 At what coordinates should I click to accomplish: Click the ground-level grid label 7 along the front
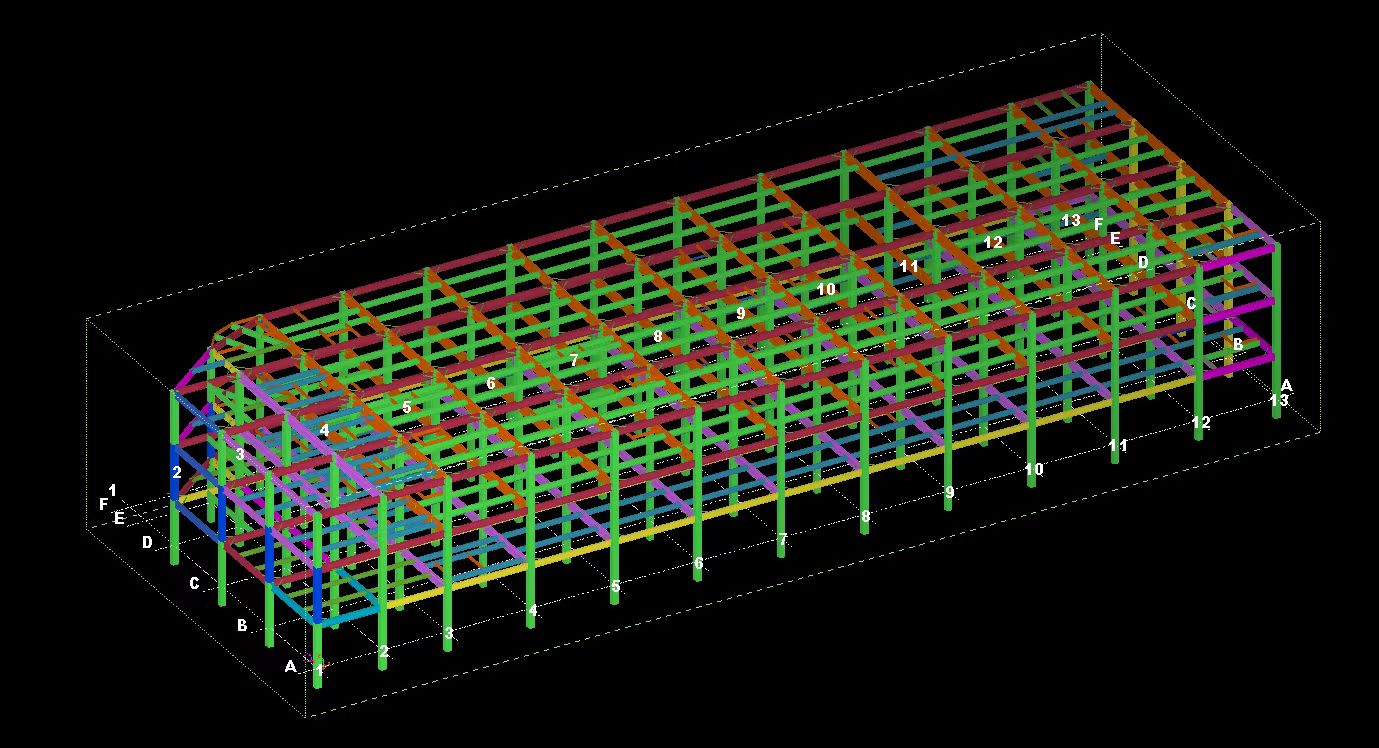pos(782,540)
